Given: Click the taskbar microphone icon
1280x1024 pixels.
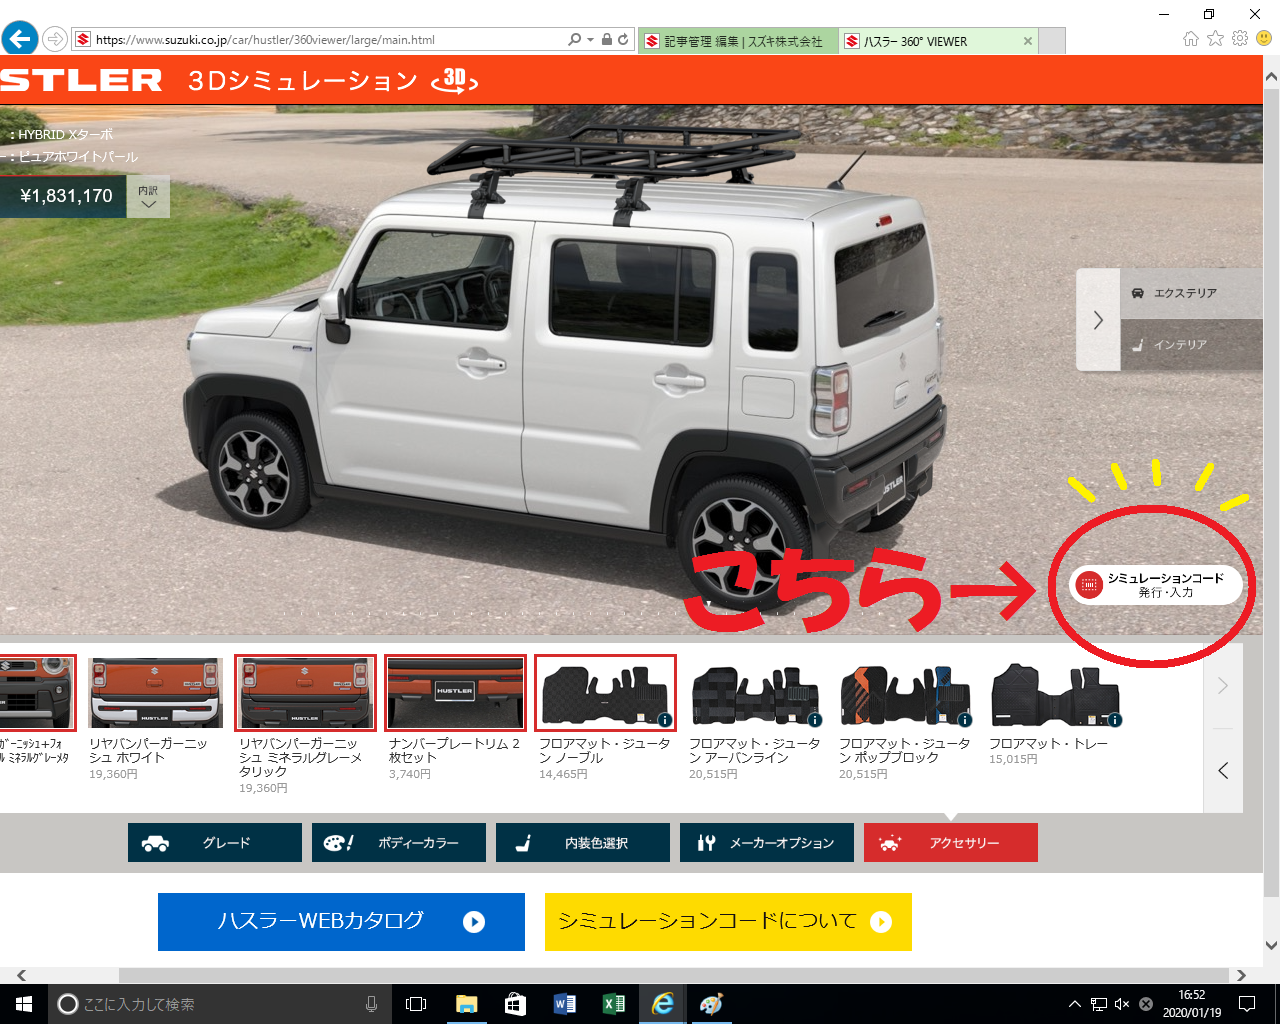Looking at the screenshot, I should 371,1004.
